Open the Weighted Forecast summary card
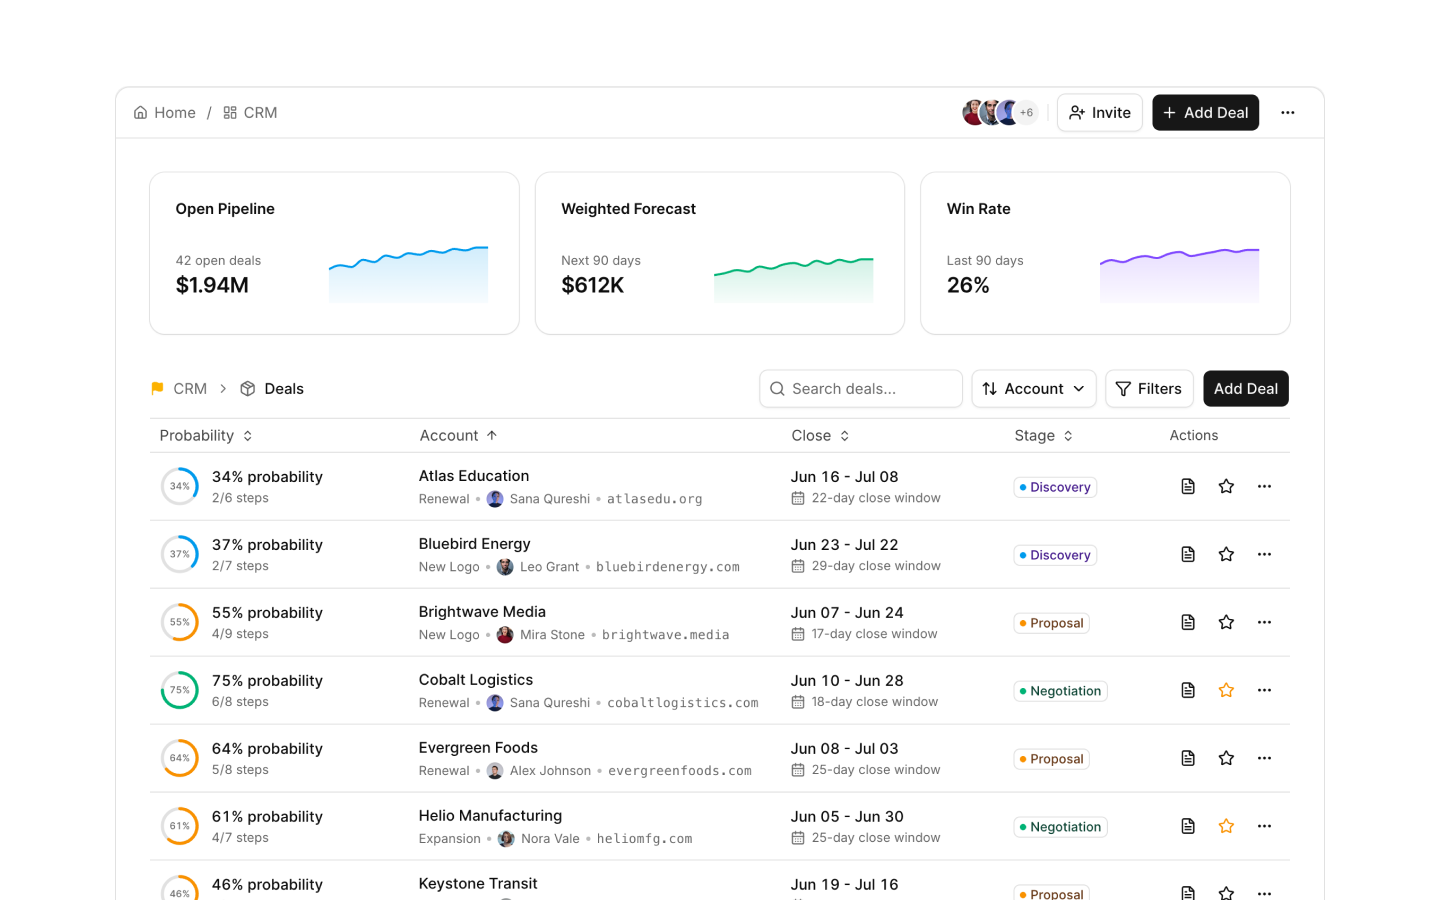This screenshot has height=900, width=1440. click(x=720, y=253)
